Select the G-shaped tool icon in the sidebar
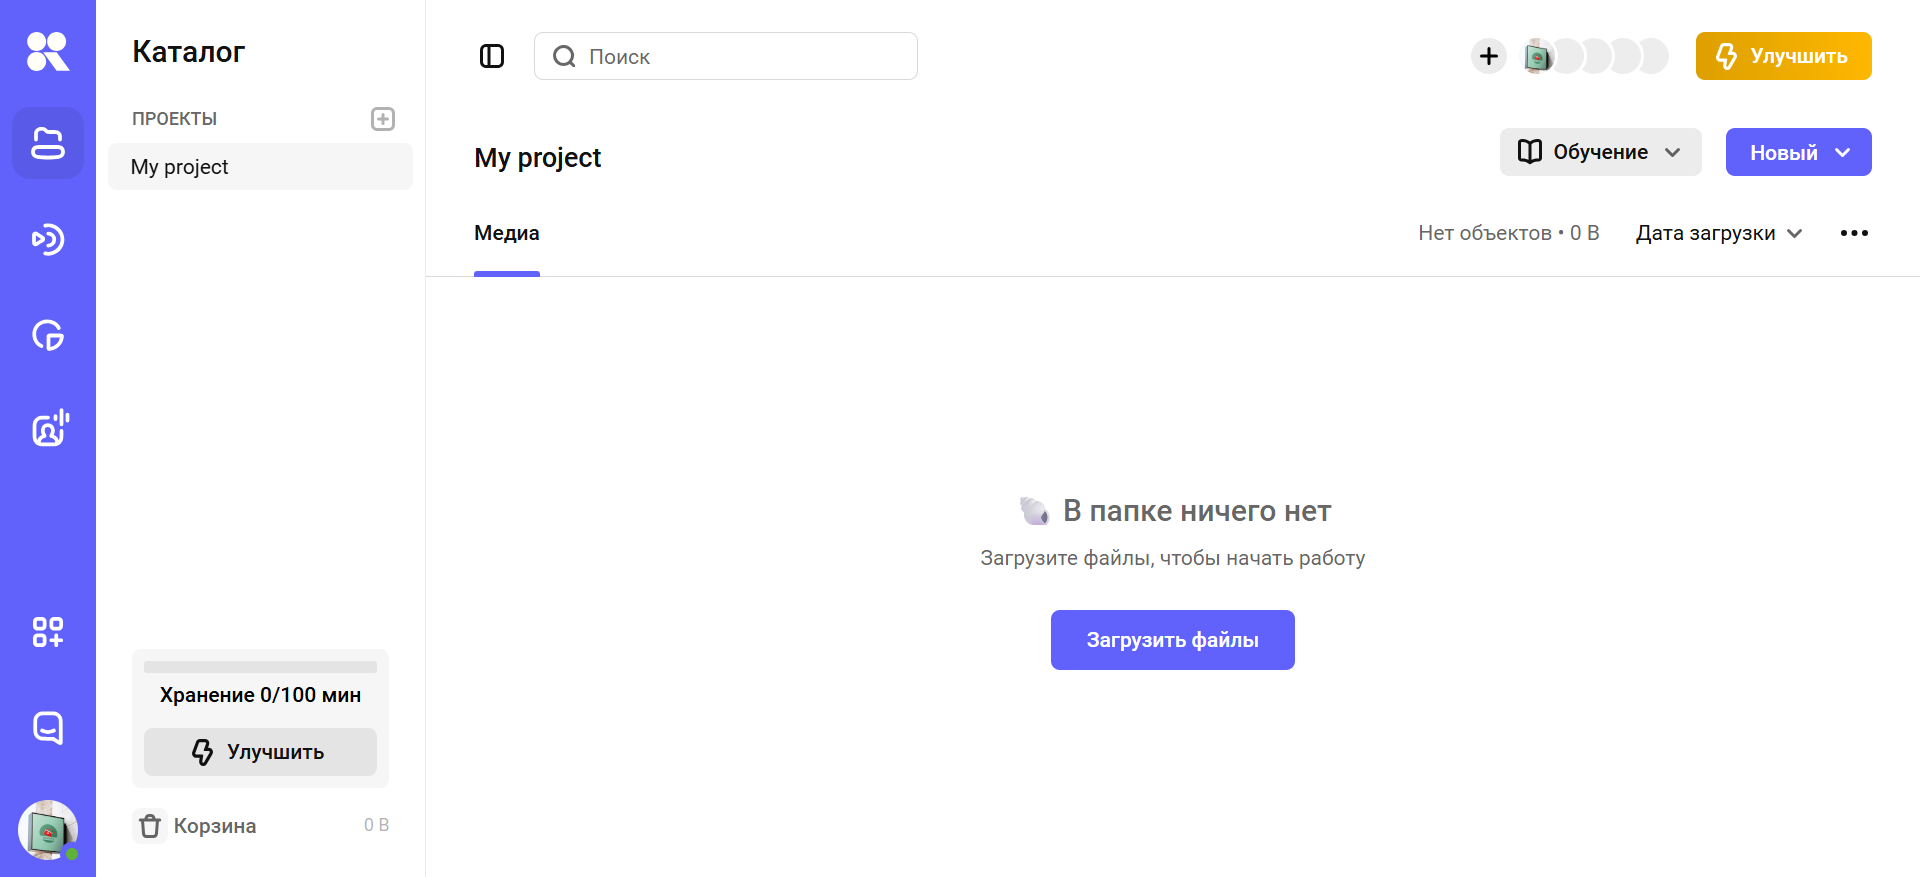Screen dimensions: 1920x877 (47, 335)
